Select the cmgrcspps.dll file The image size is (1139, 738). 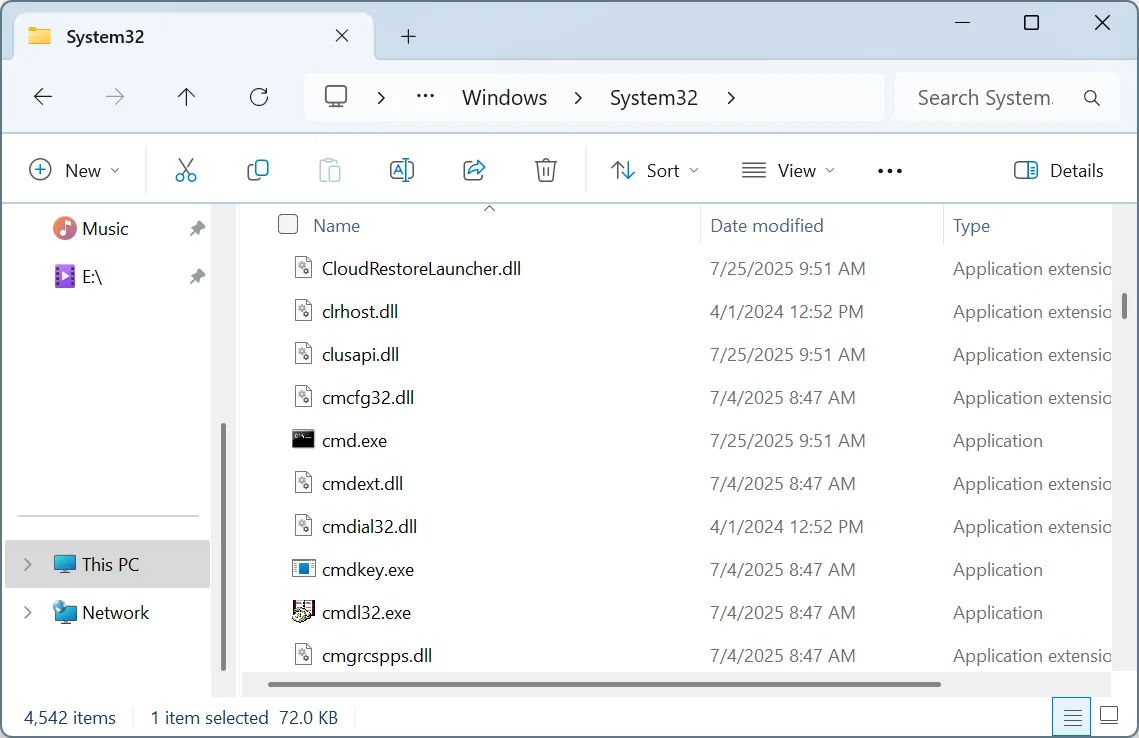coord(377,656)
